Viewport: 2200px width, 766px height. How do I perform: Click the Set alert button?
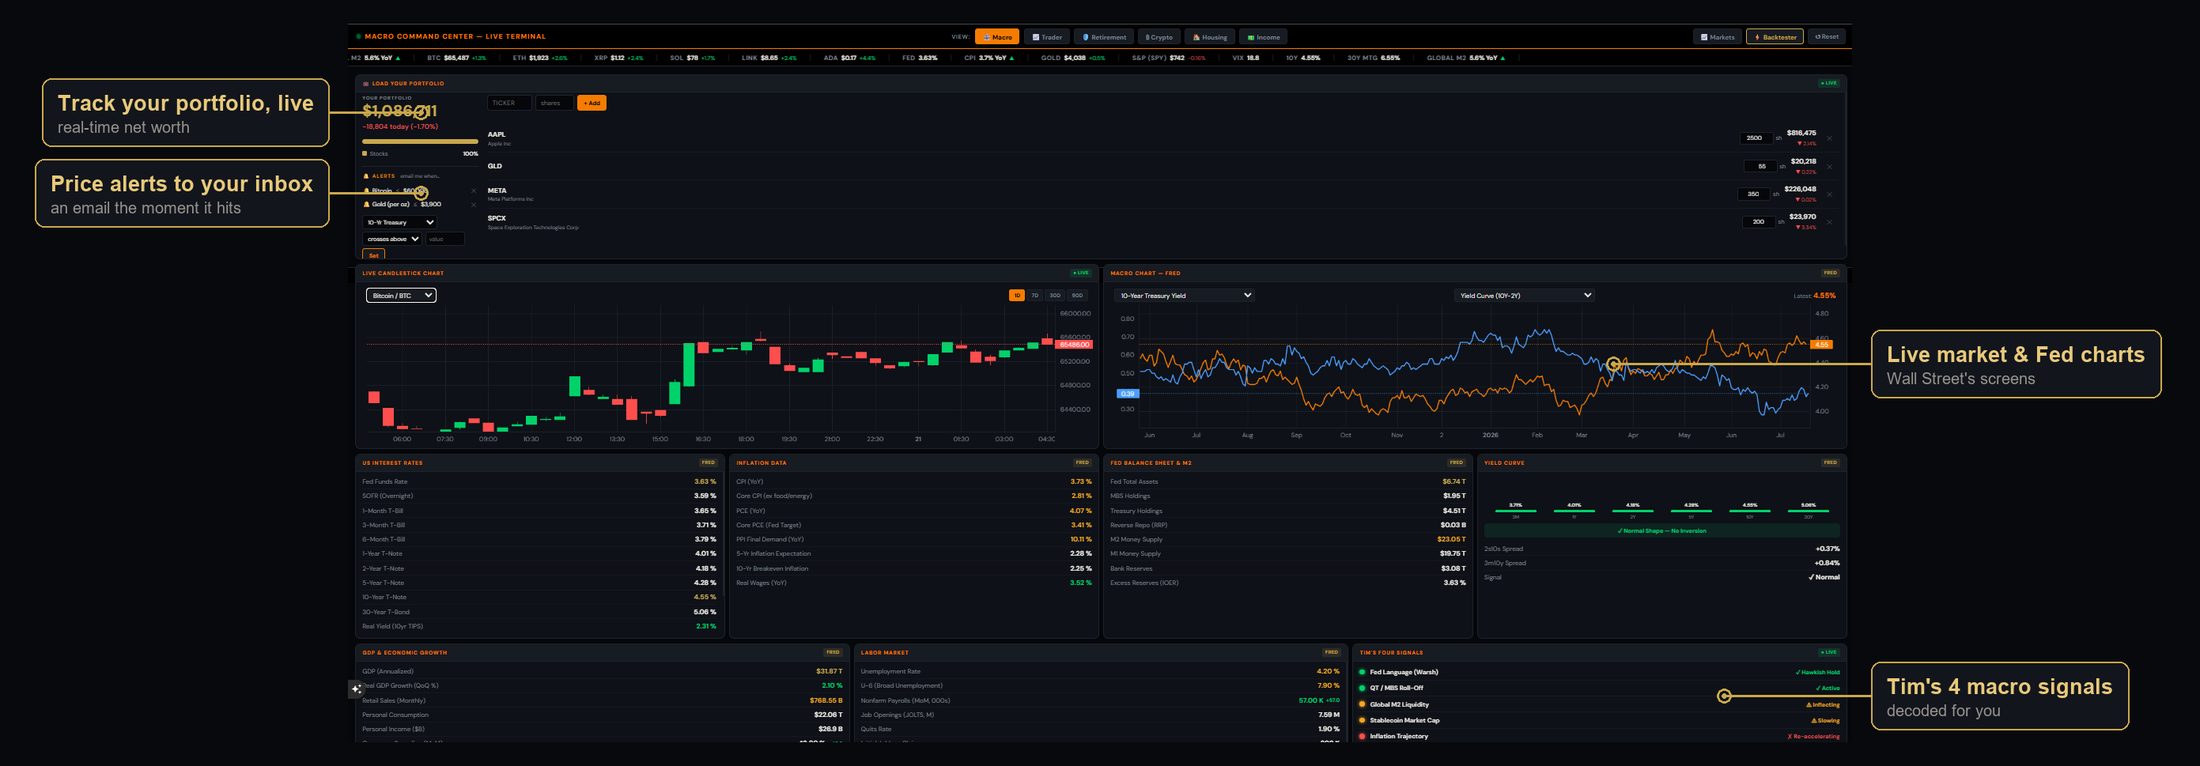pos(373,255)
